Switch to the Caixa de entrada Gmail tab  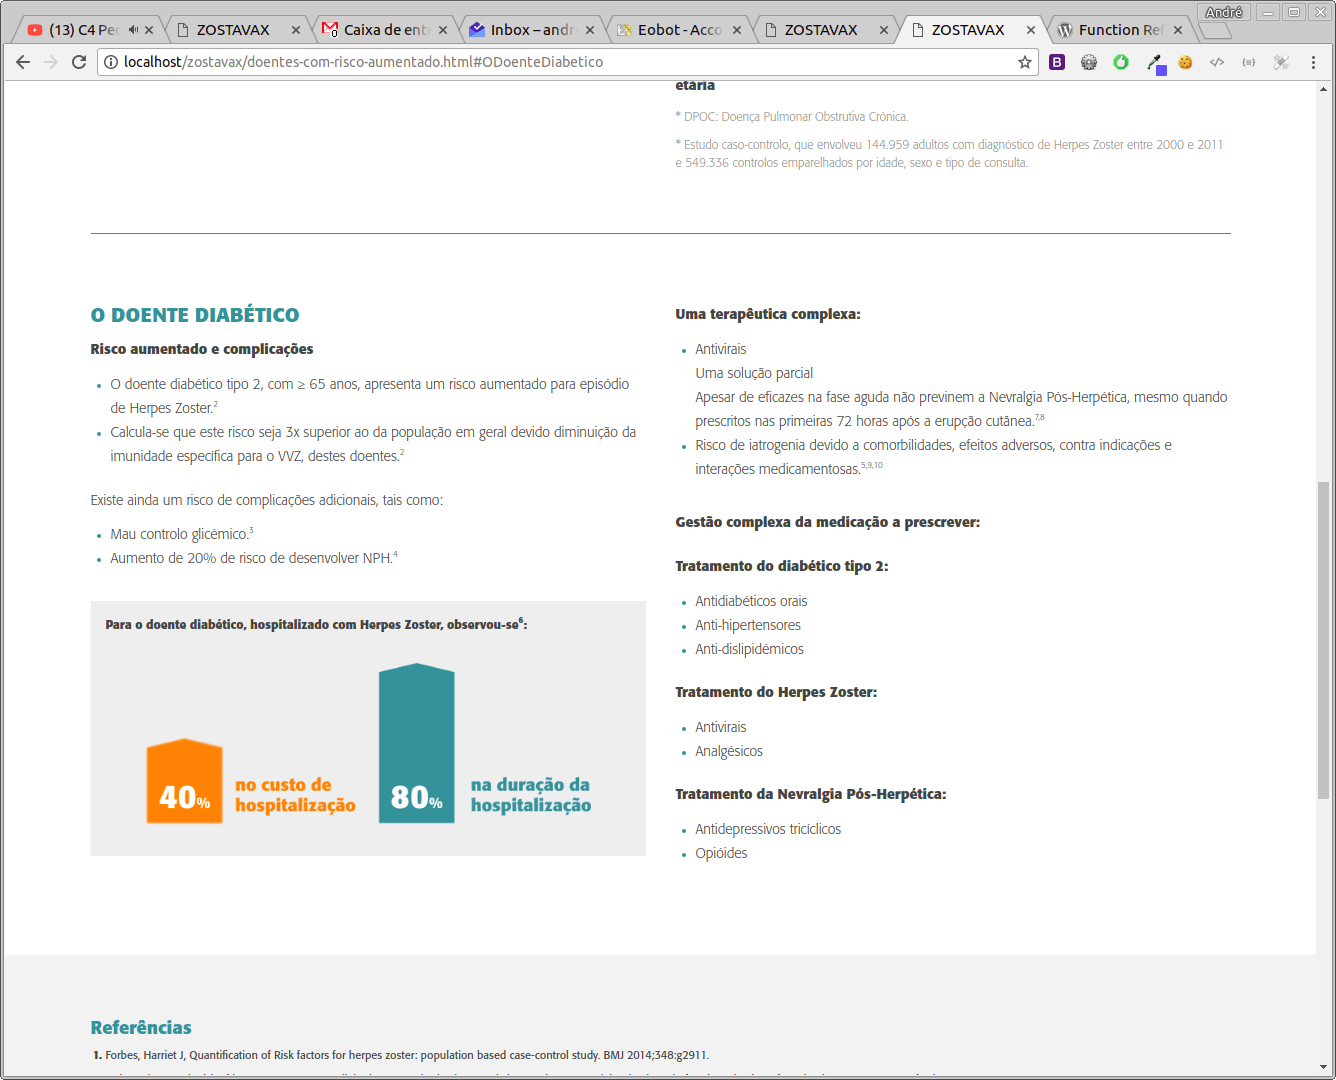pyautogui.click(x=385, y=30)
